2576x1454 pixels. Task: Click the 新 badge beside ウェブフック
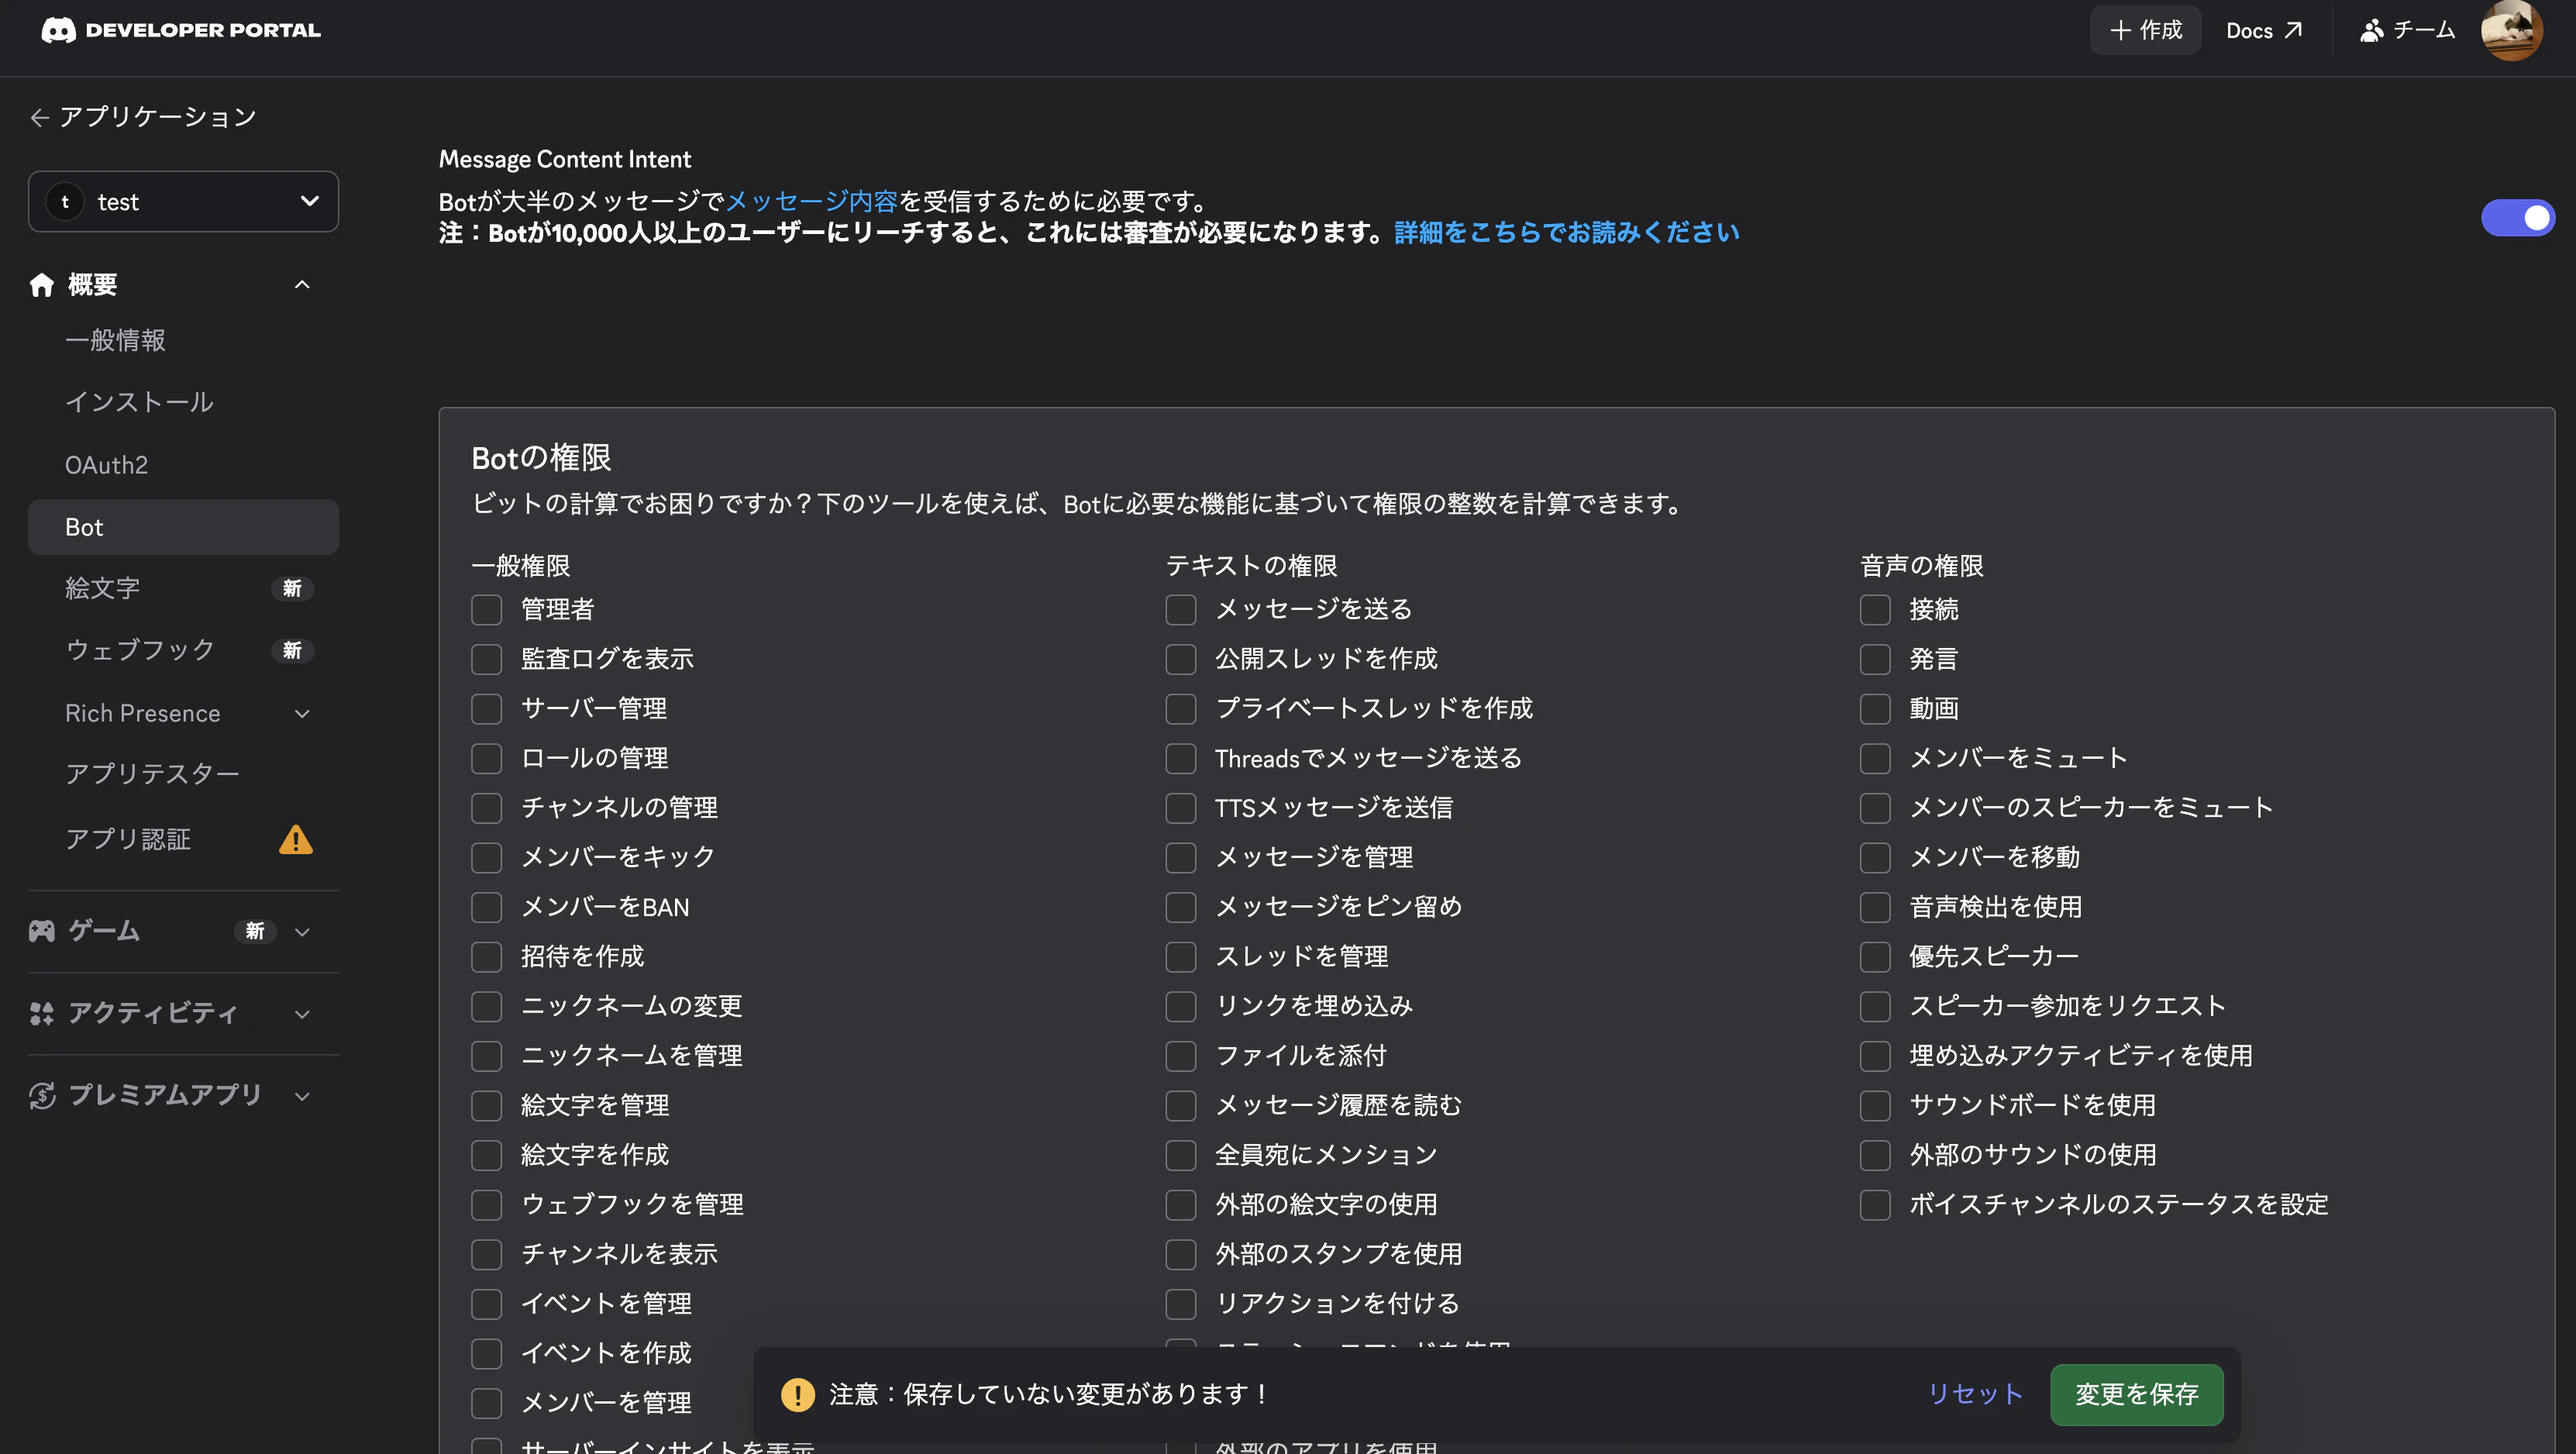point(292,650)
